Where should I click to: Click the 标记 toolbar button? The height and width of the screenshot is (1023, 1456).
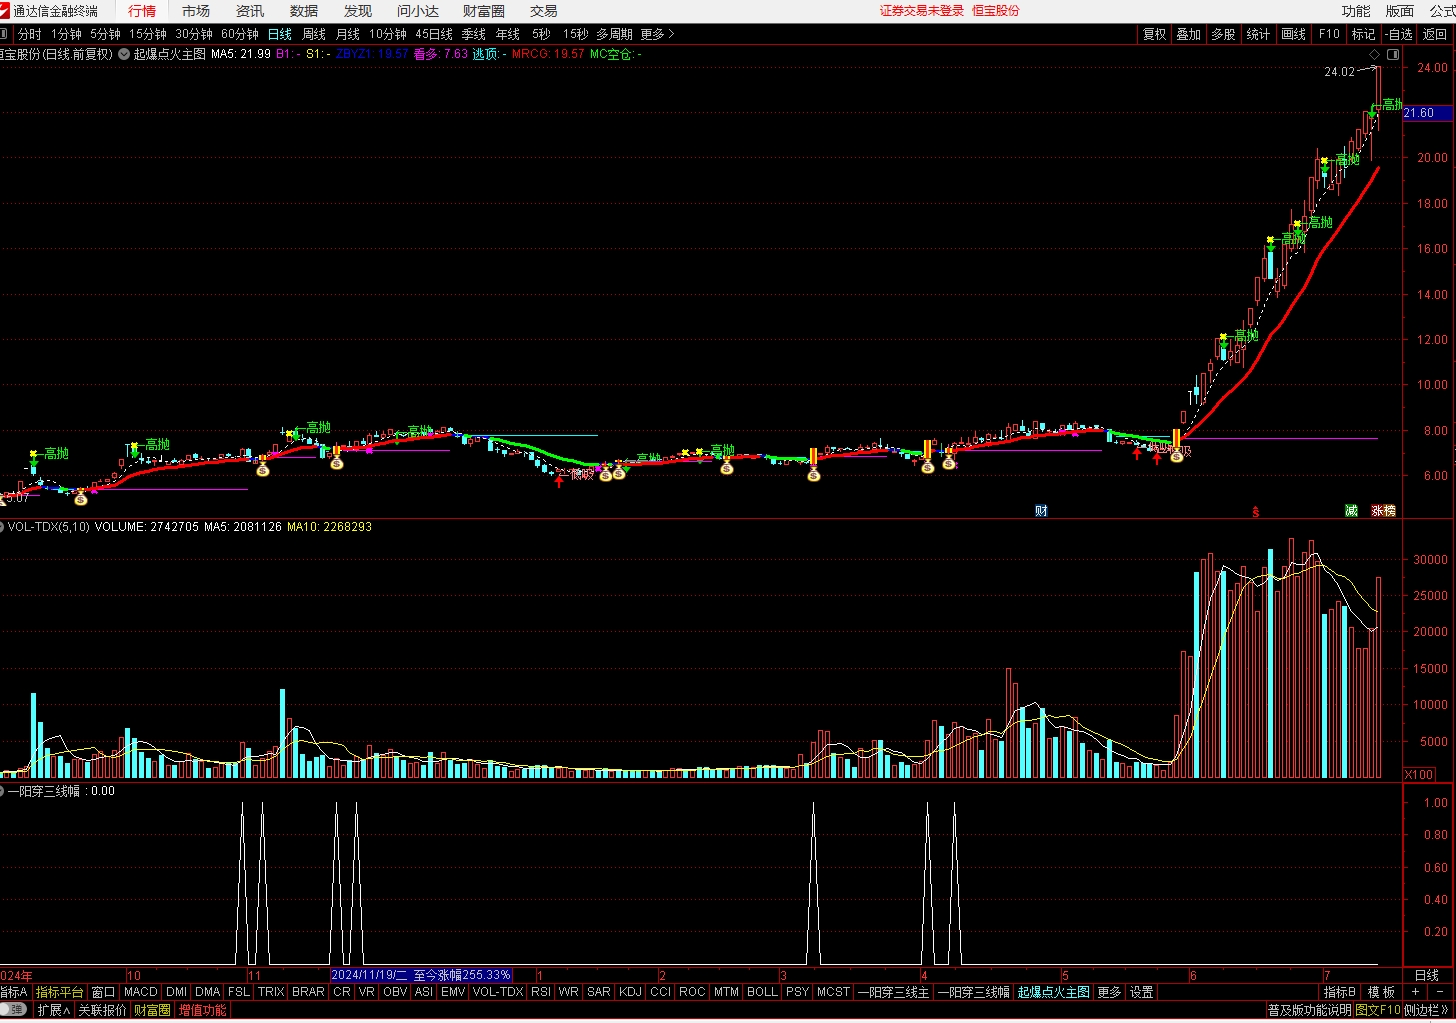coord(1364,34)
